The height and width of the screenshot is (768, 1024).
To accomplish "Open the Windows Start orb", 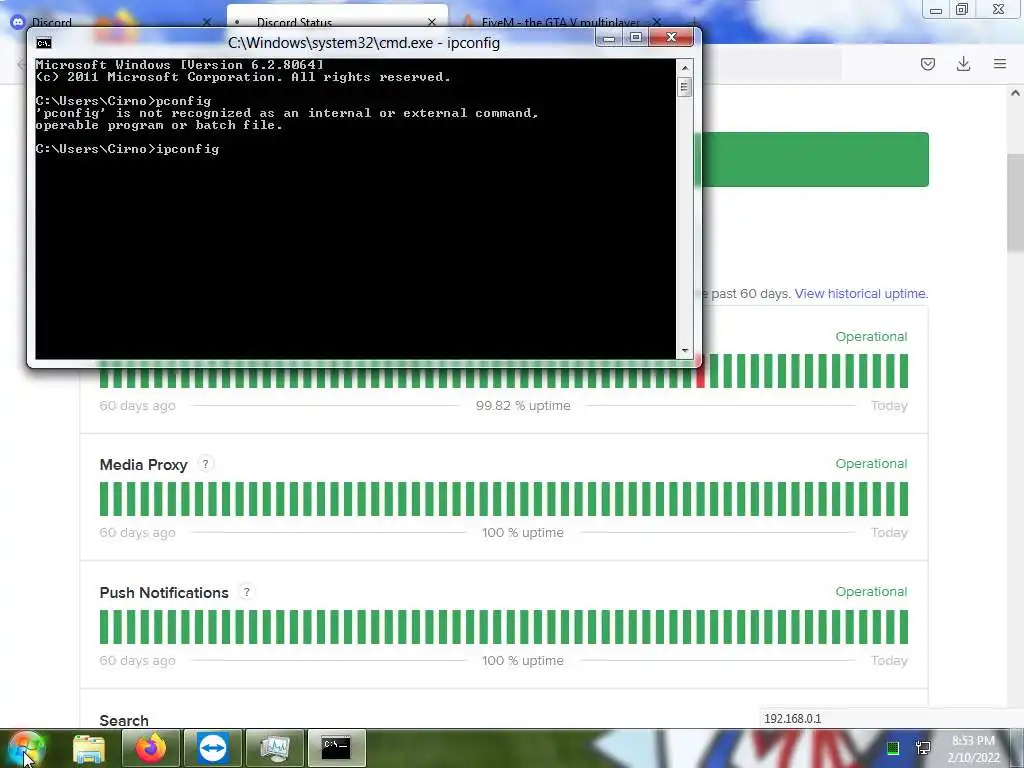I will (x=26, y=748).
